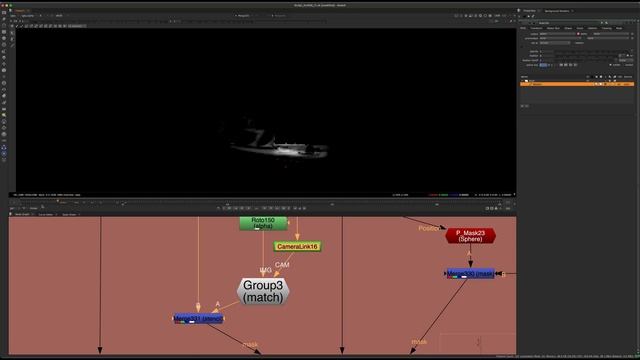Image resolution: width=640 pixels, height=360 pixels.
Task: Open the Transform tab in Roto properties
Action: click(x=536, y=28)
